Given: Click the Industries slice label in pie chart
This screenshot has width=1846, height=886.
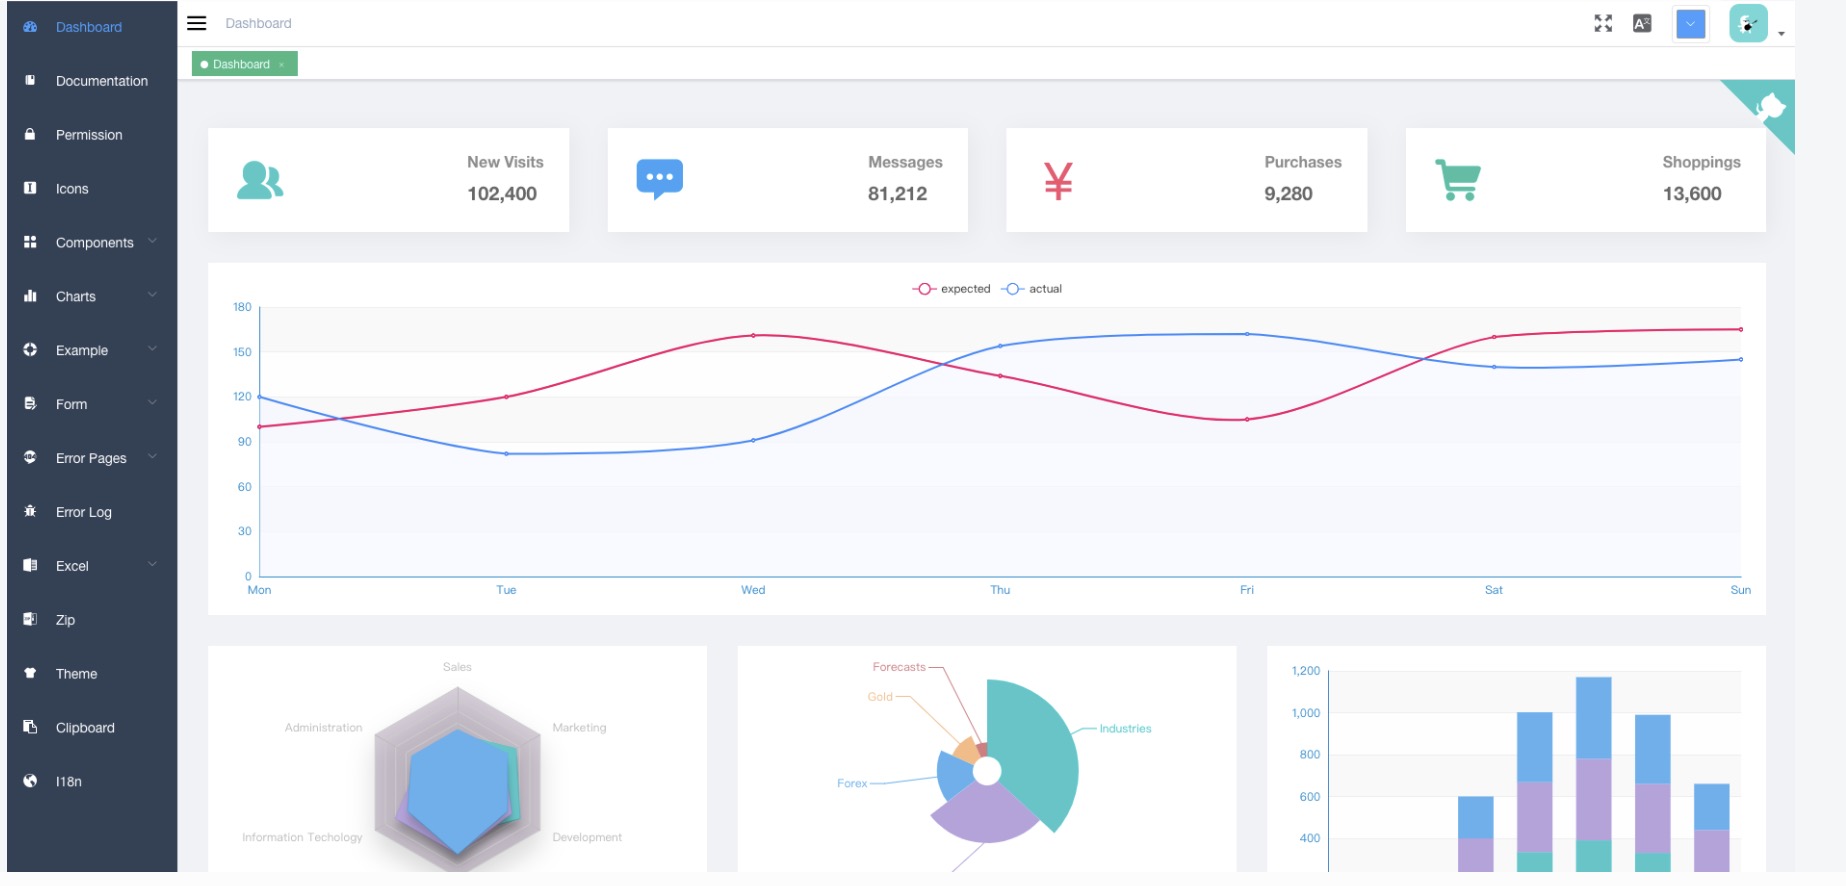Looking at the screenshot, I should coord(1125,729).
